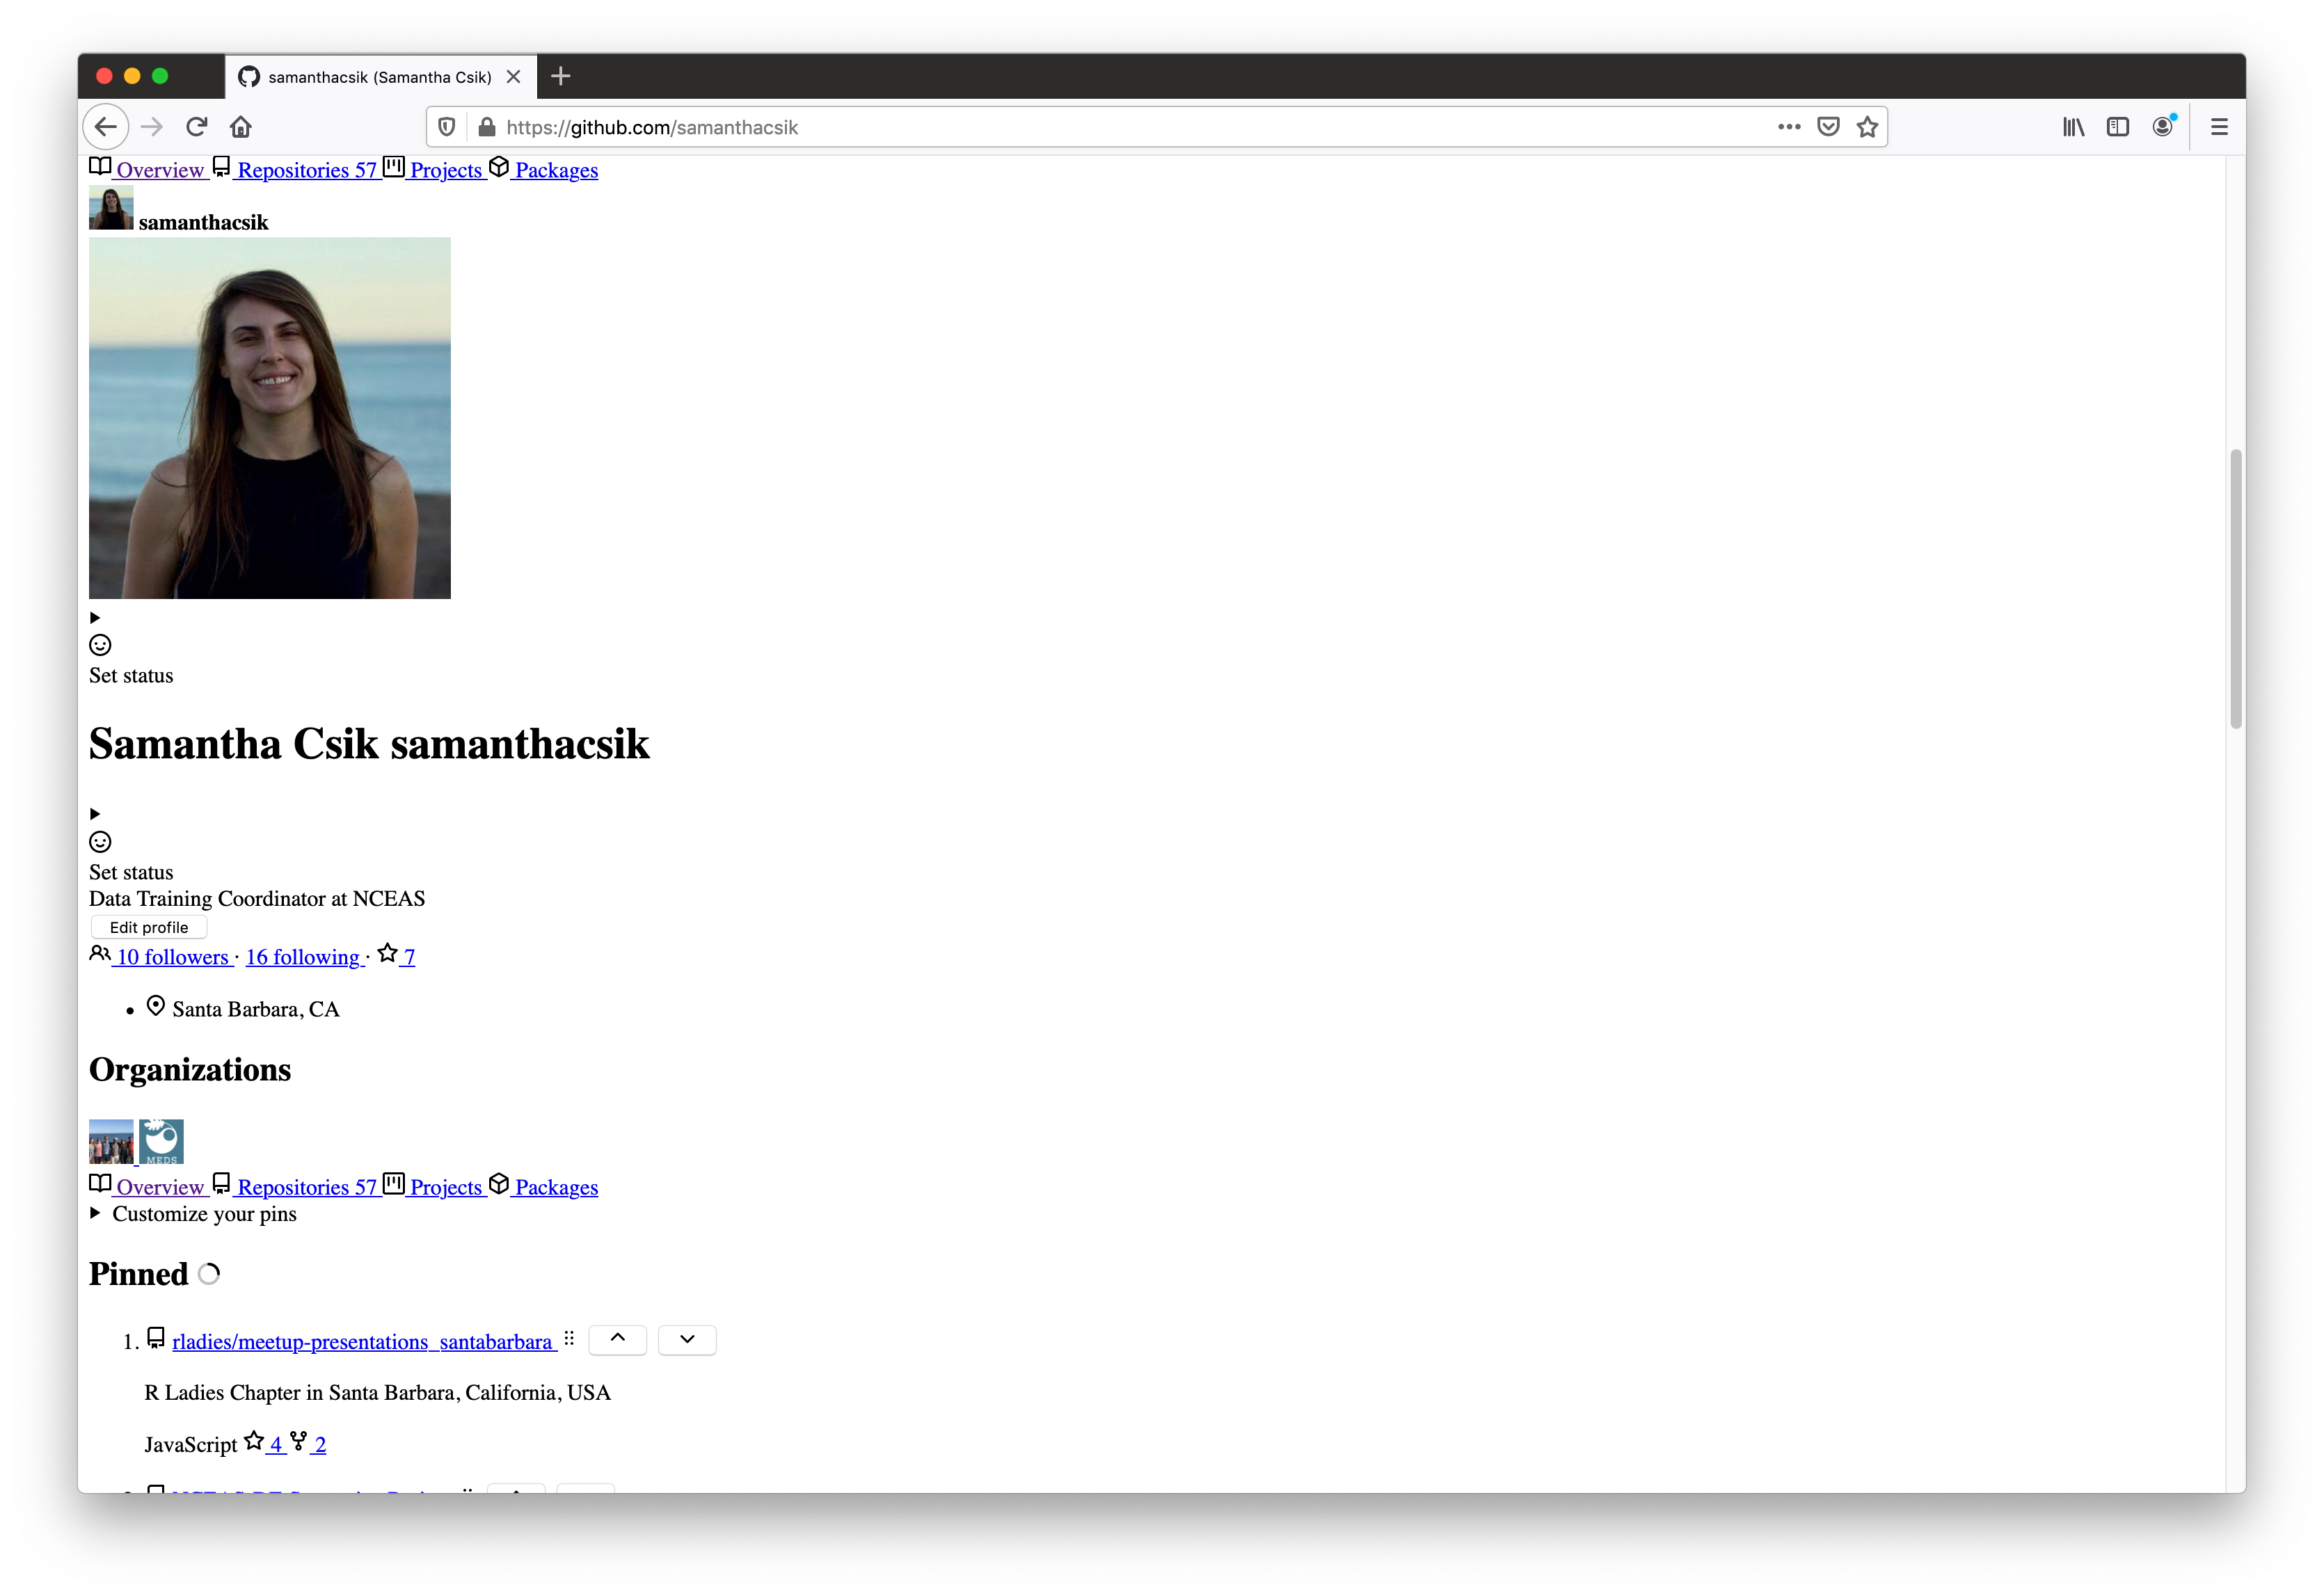Open rladies/meetup-presentations_santabarbara repo link
The image size is (2324, 1596).
click(x=362, y=1340)
